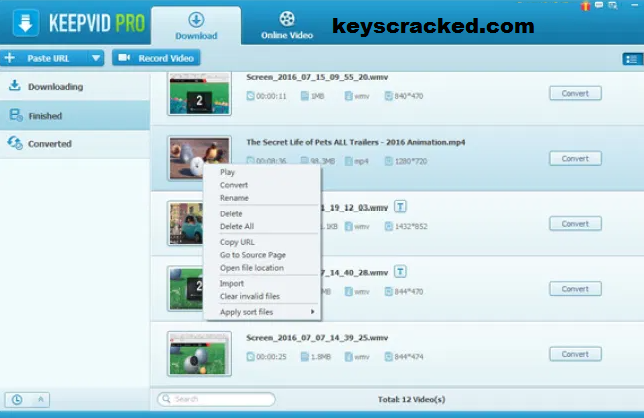Open the Download tab
644x418 pixels.
196,25
